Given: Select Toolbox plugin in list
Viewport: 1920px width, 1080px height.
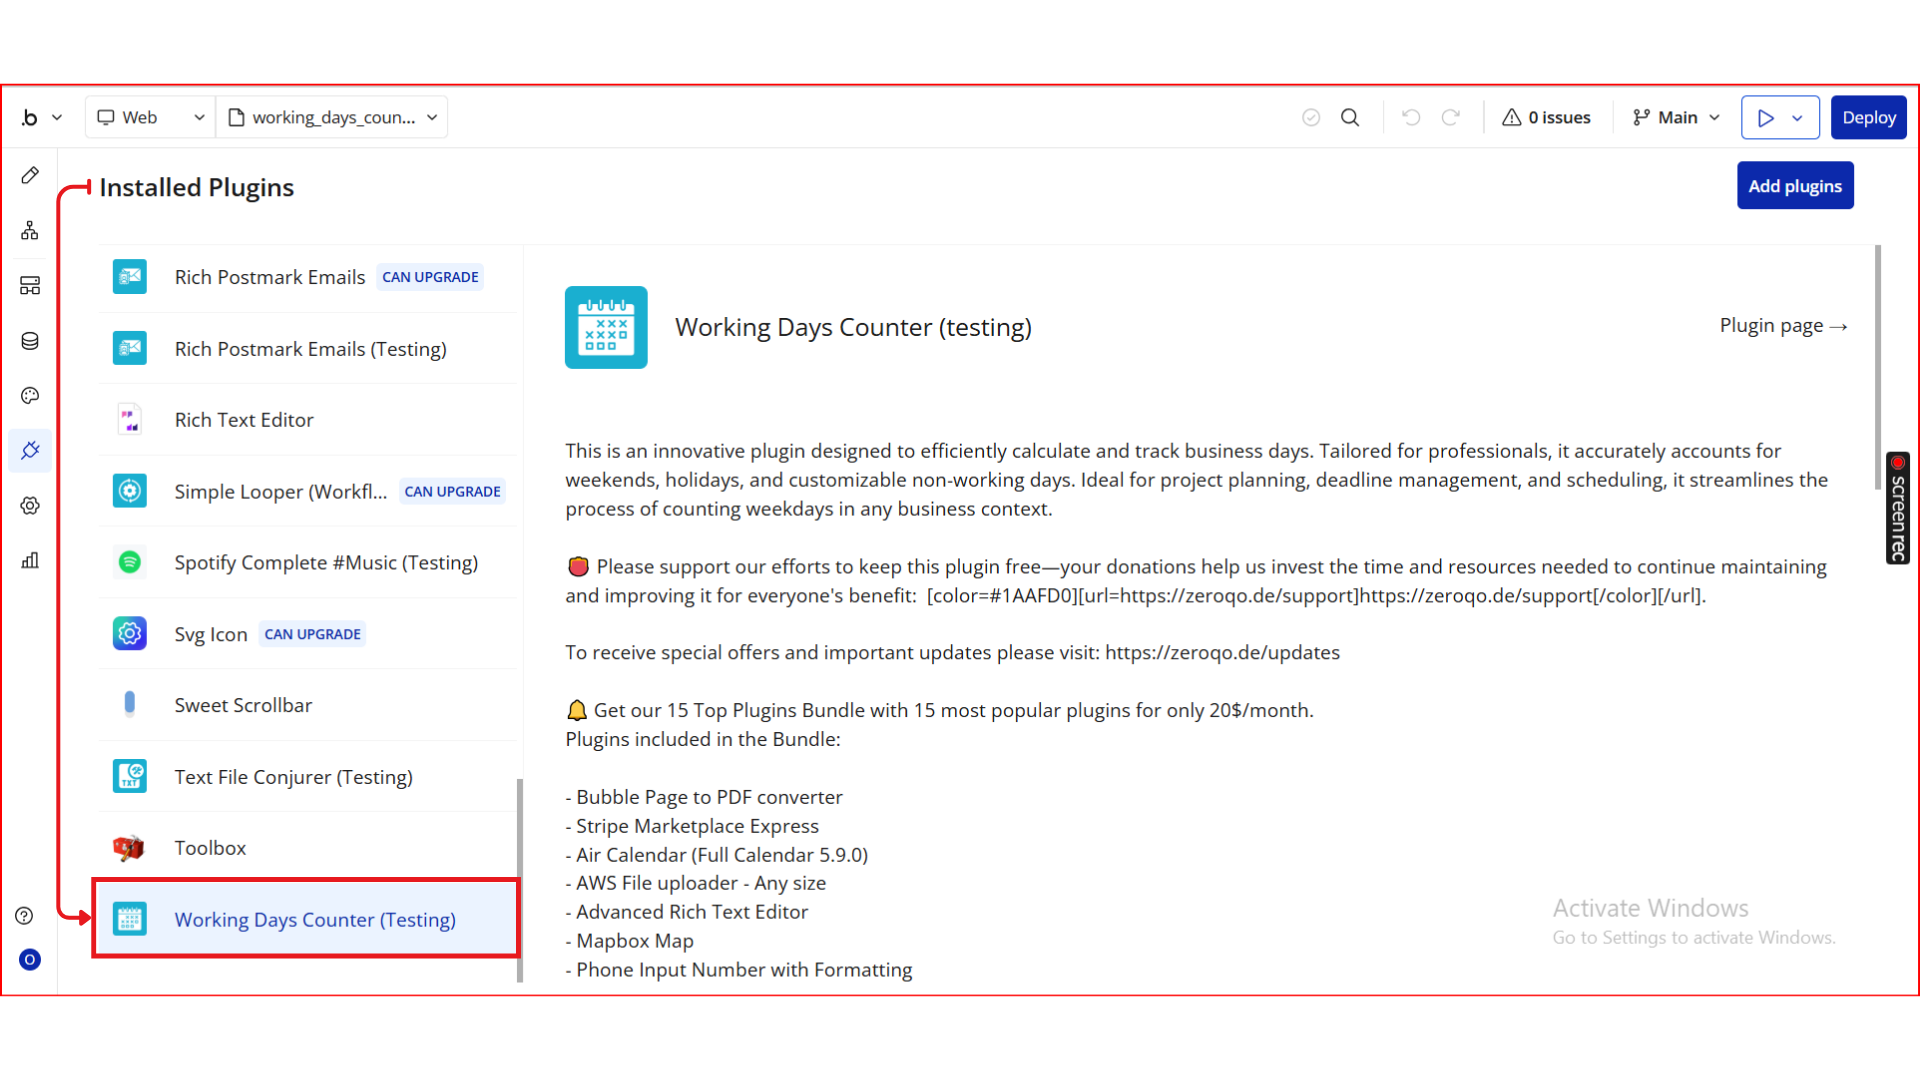Looking at the screenshot, I should pyautogui.click(x=210, y=848).
